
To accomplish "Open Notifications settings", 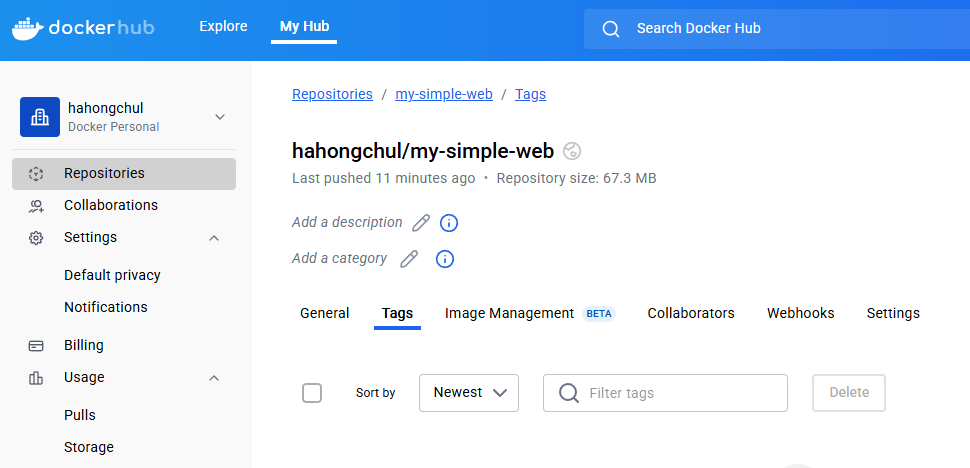I will pos(106,308).
